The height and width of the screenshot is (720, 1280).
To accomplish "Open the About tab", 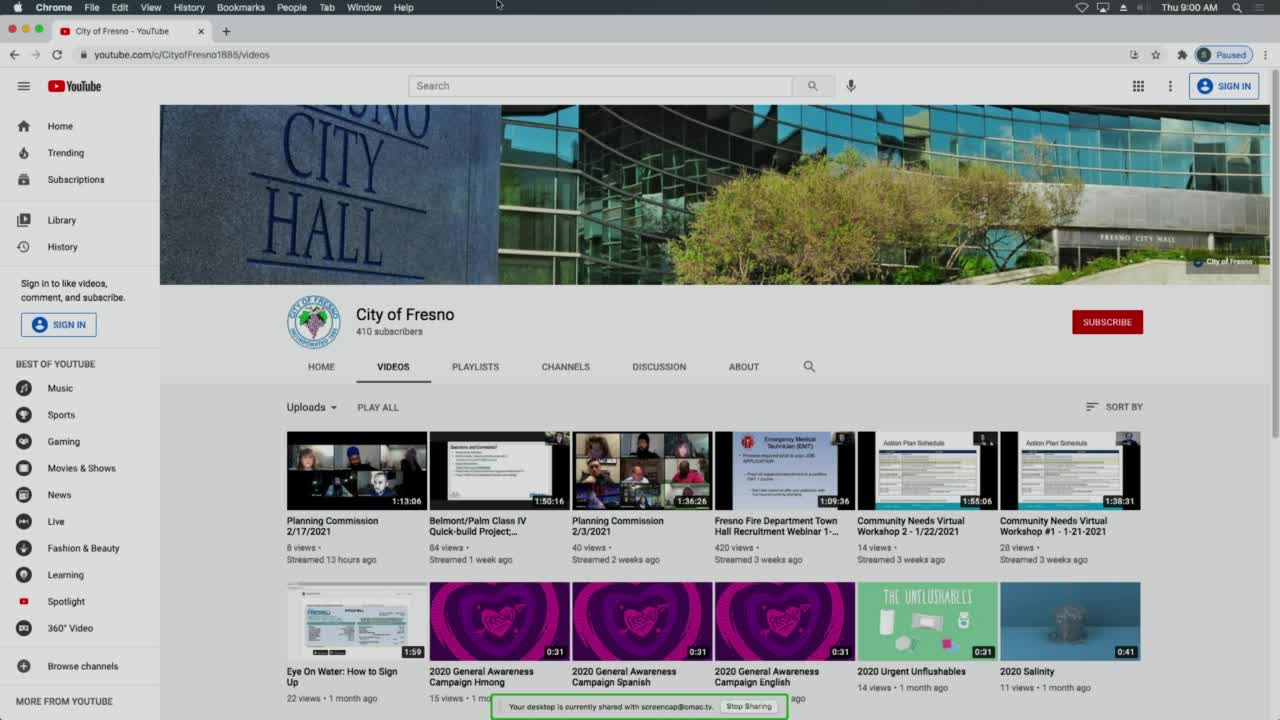I will pos(744,367).
